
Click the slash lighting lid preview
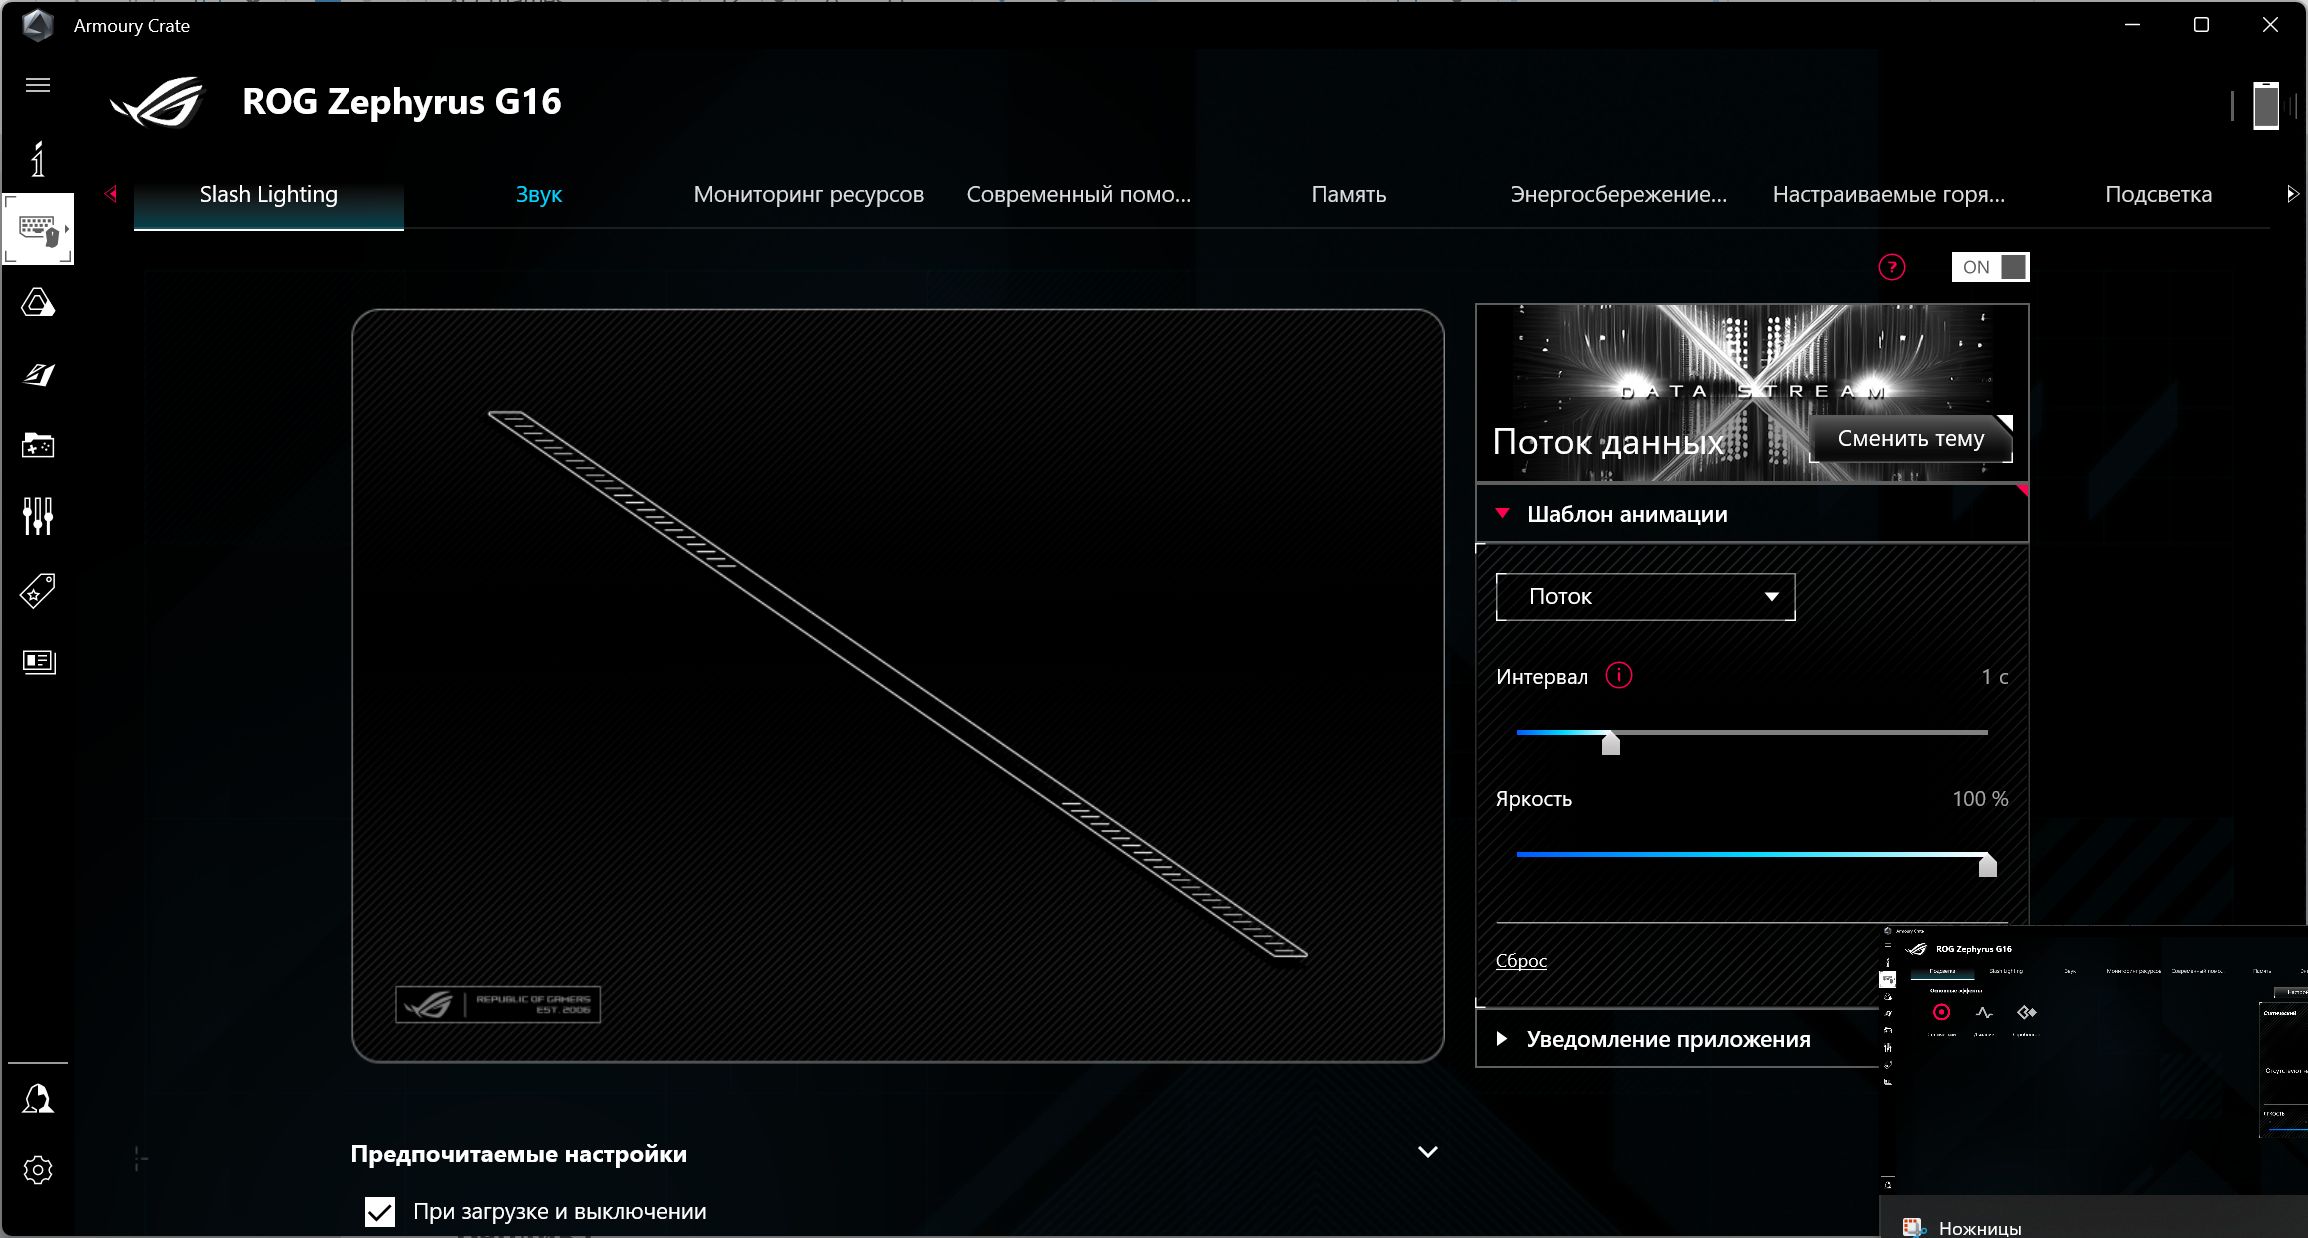tap(897, 685)
